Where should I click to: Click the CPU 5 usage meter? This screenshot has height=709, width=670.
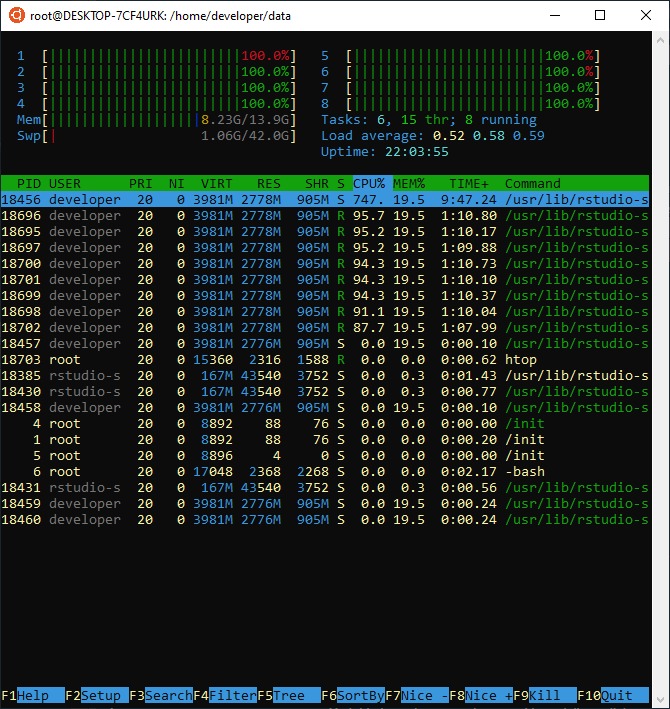tap(461, 56)
